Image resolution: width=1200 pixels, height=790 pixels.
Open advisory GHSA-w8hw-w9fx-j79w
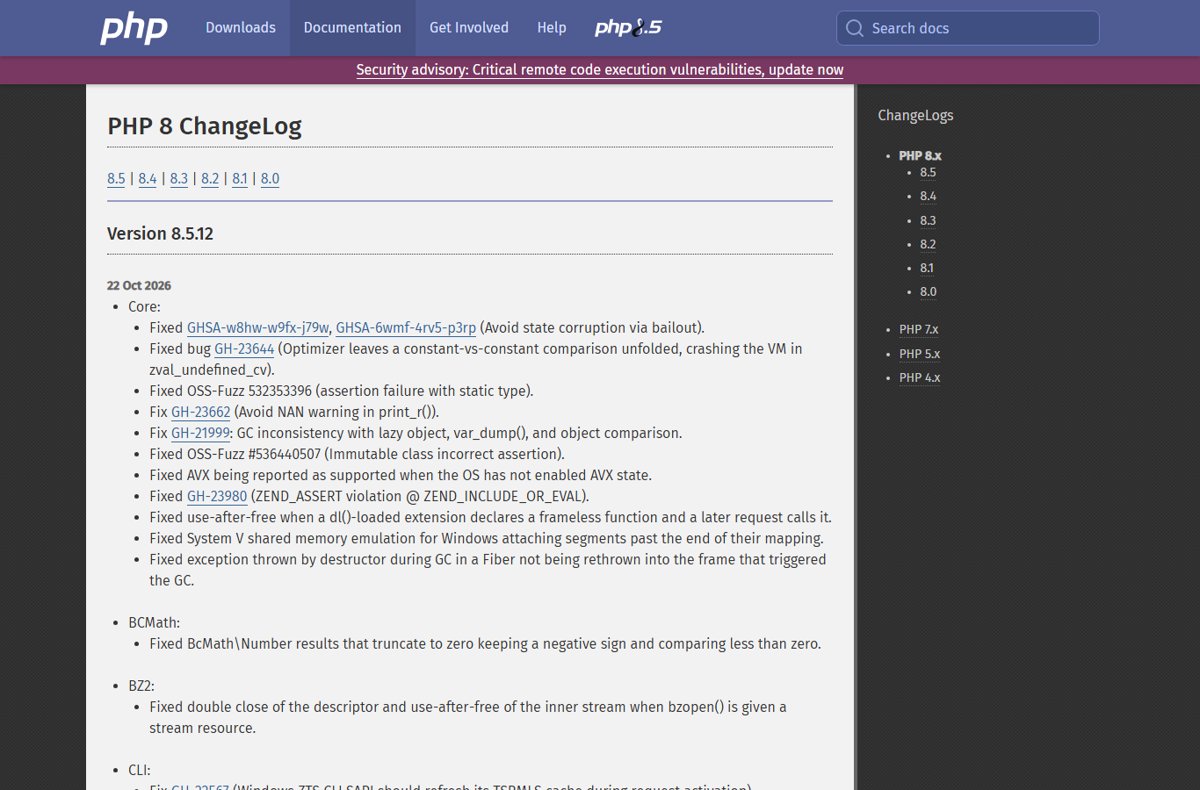258,328
